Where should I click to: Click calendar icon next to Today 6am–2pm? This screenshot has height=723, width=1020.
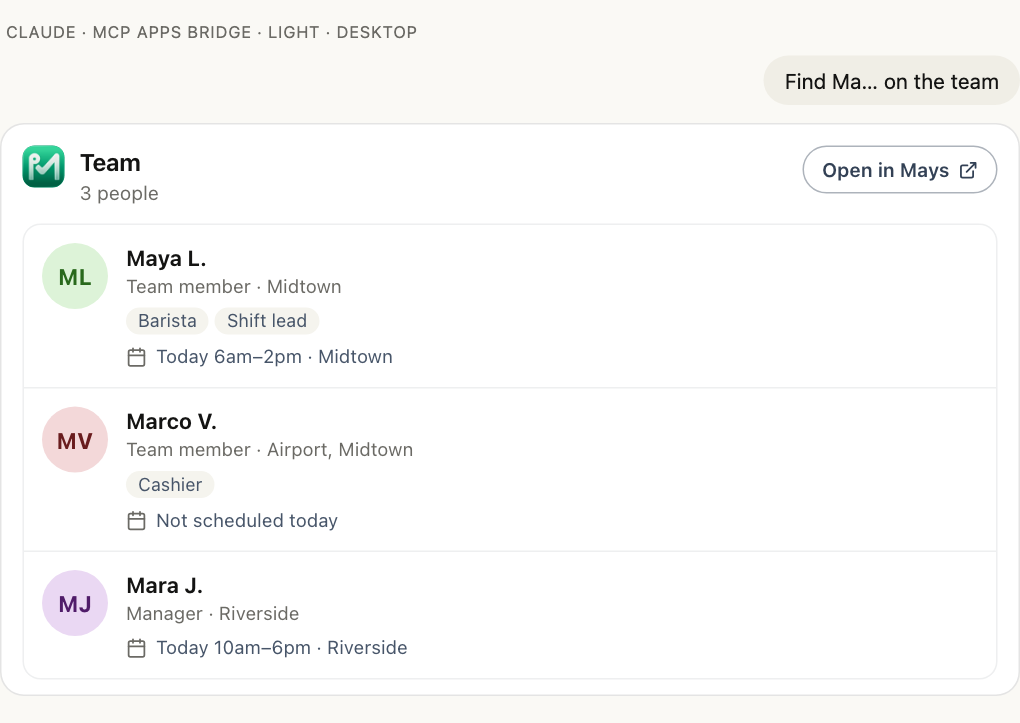click(137, 357)
